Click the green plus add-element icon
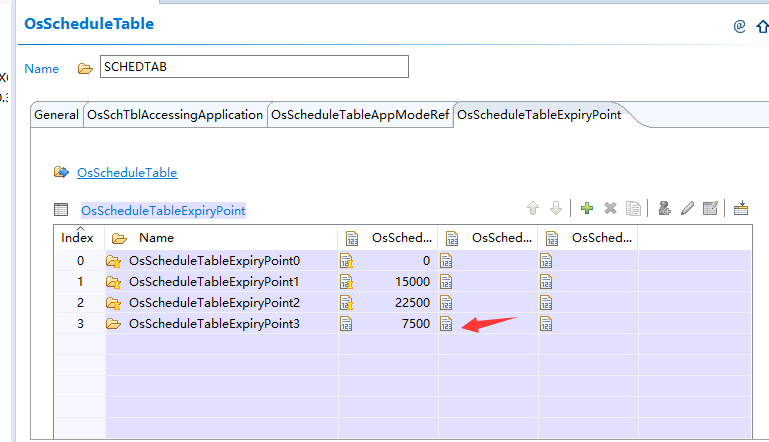 587,208
